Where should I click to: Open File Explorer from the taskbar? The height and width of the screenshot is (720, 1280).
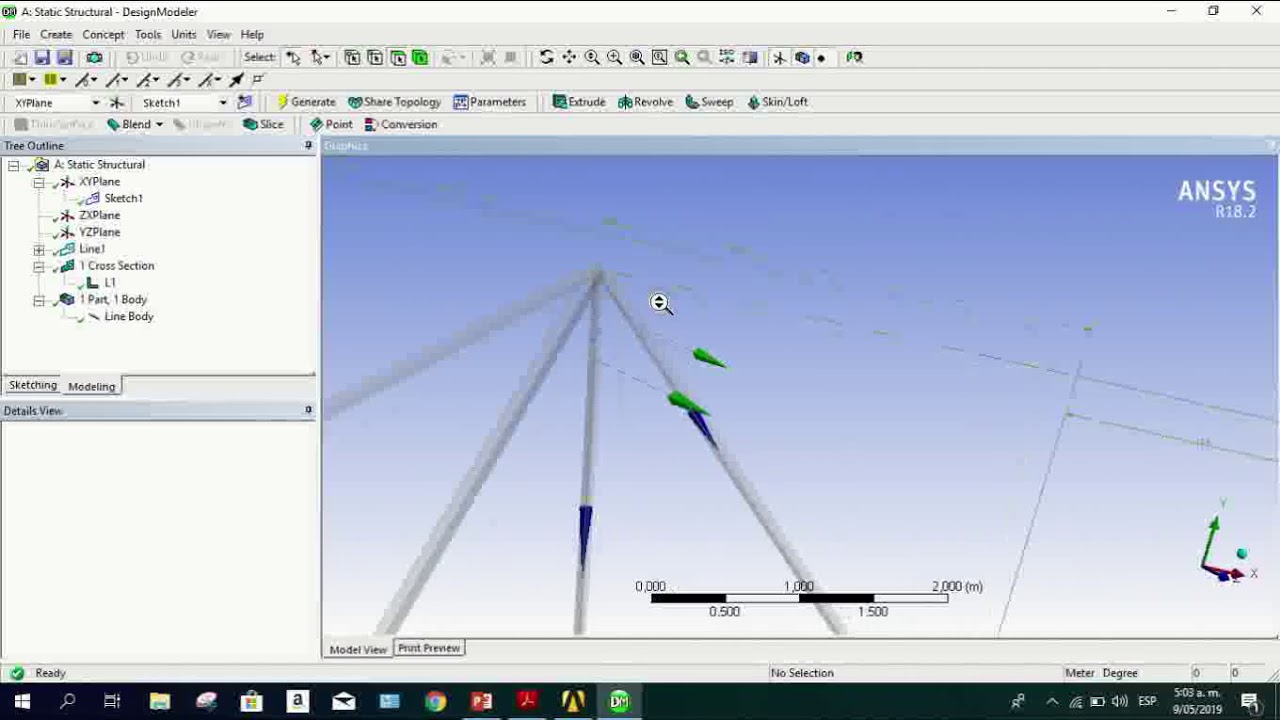[x=160, y=702]
